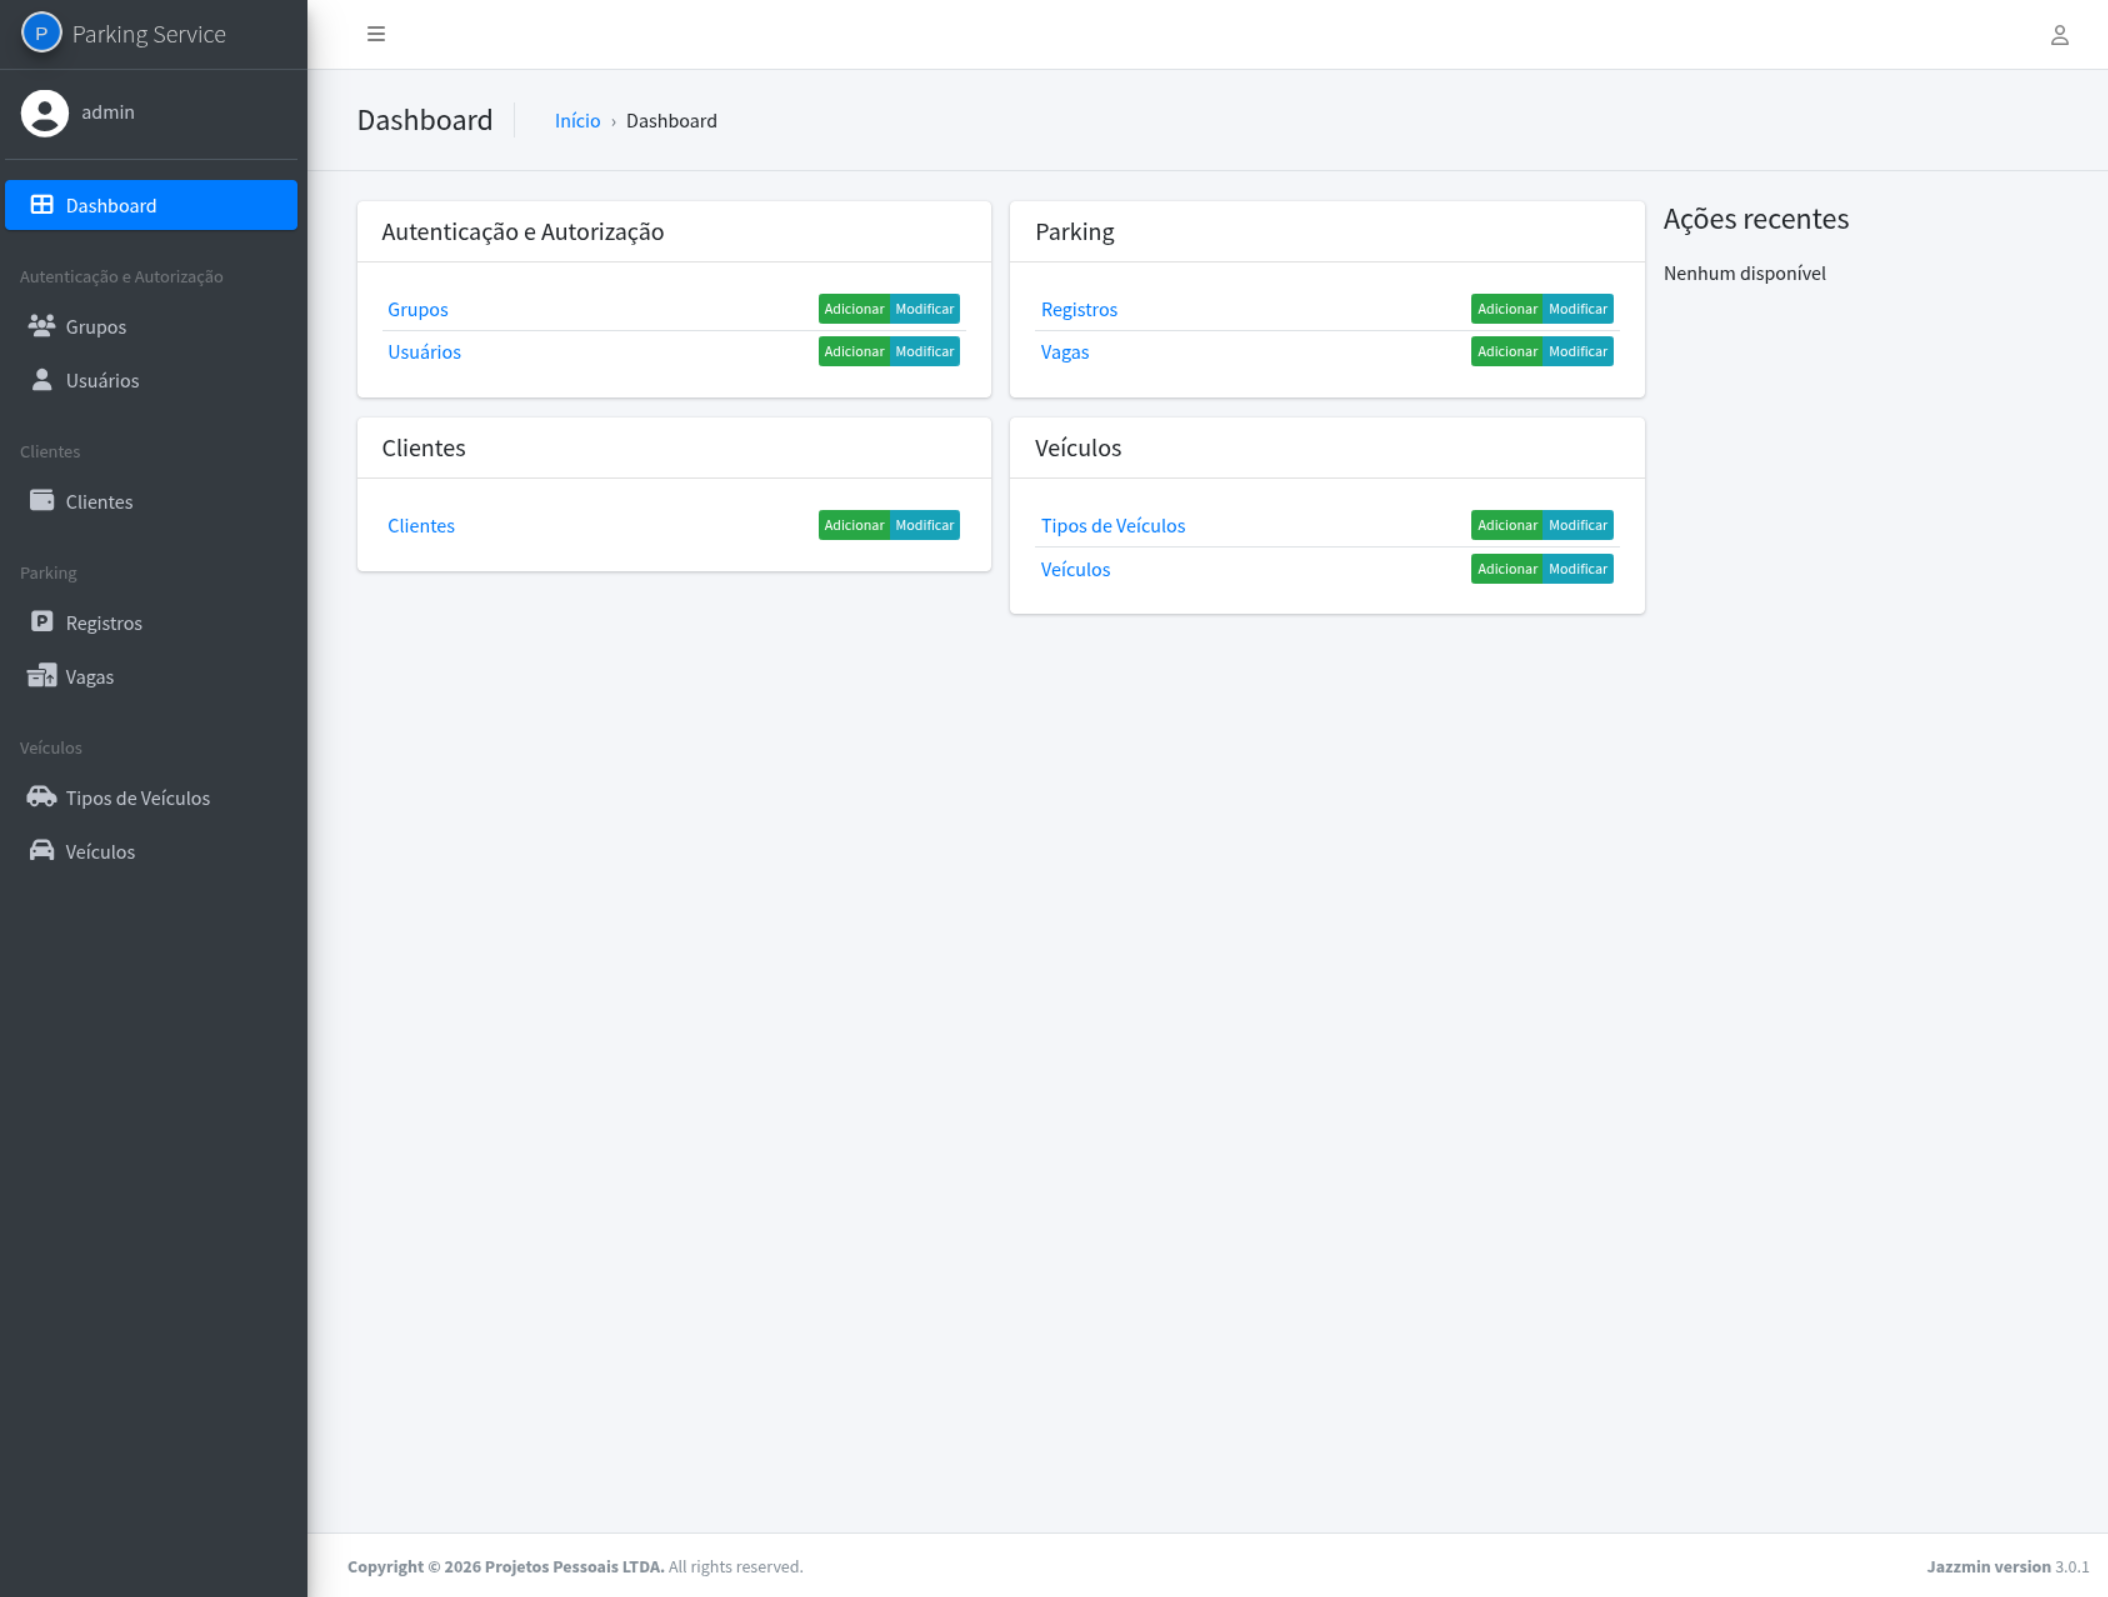
Task: Open the user account icon menu
Action: (2059, 35)
